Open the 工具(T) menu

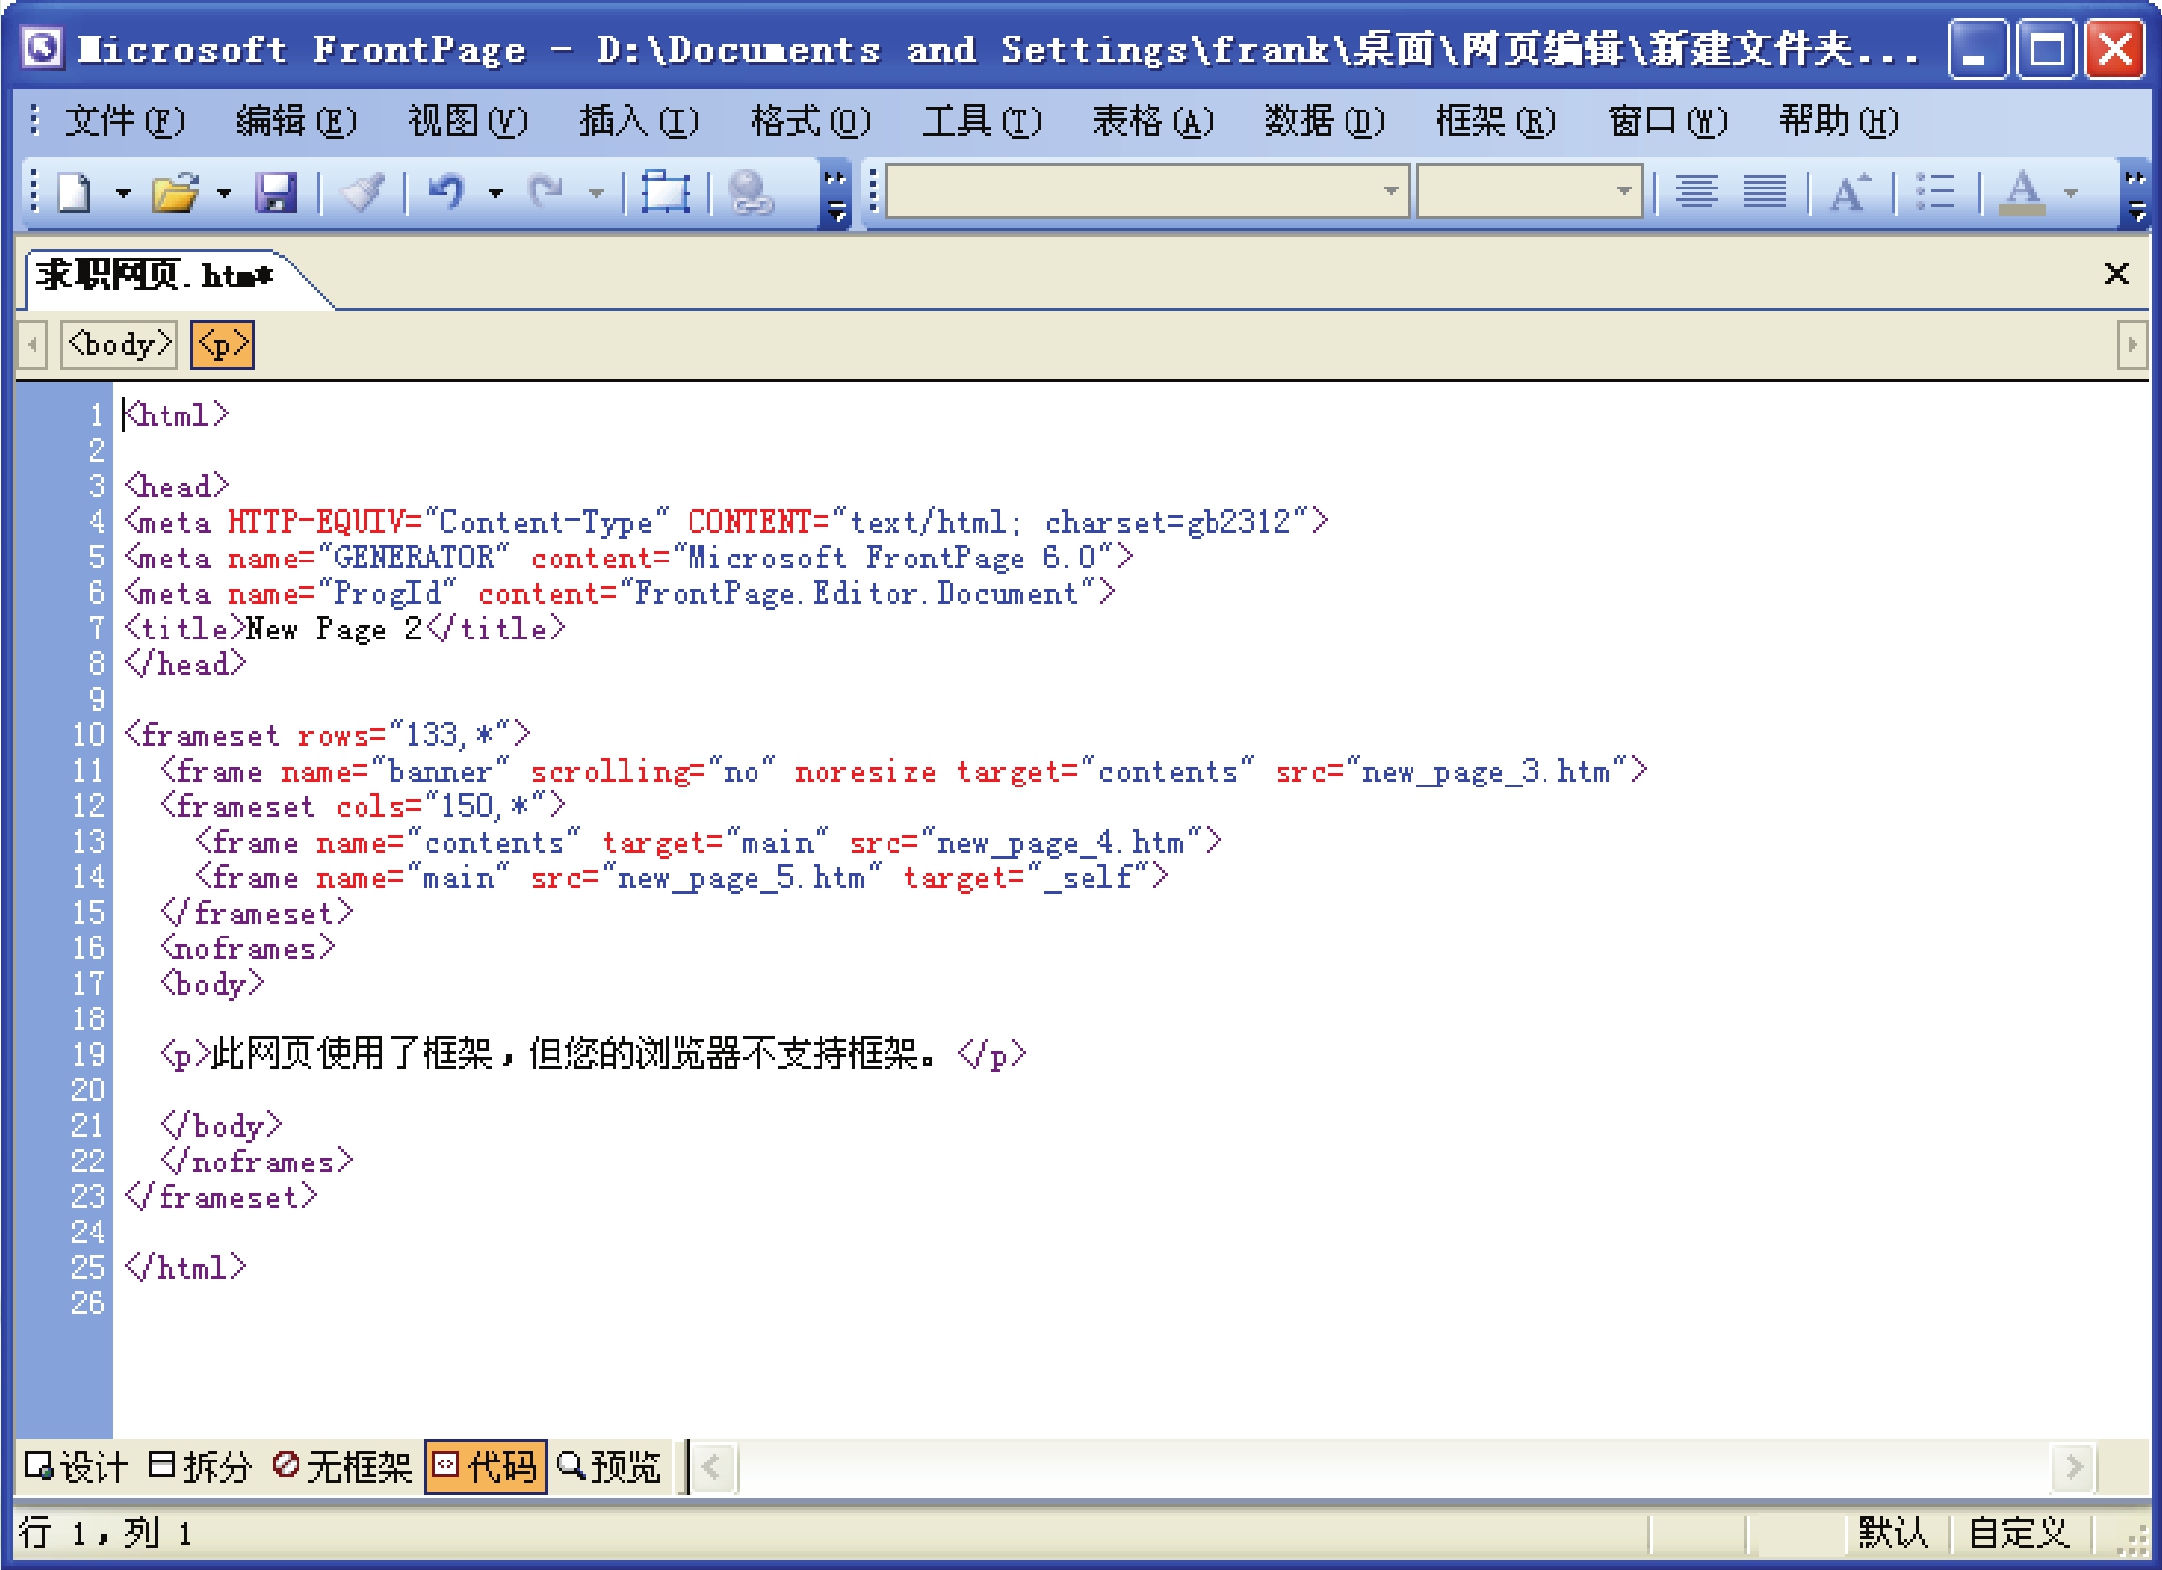tap(982, 121)
